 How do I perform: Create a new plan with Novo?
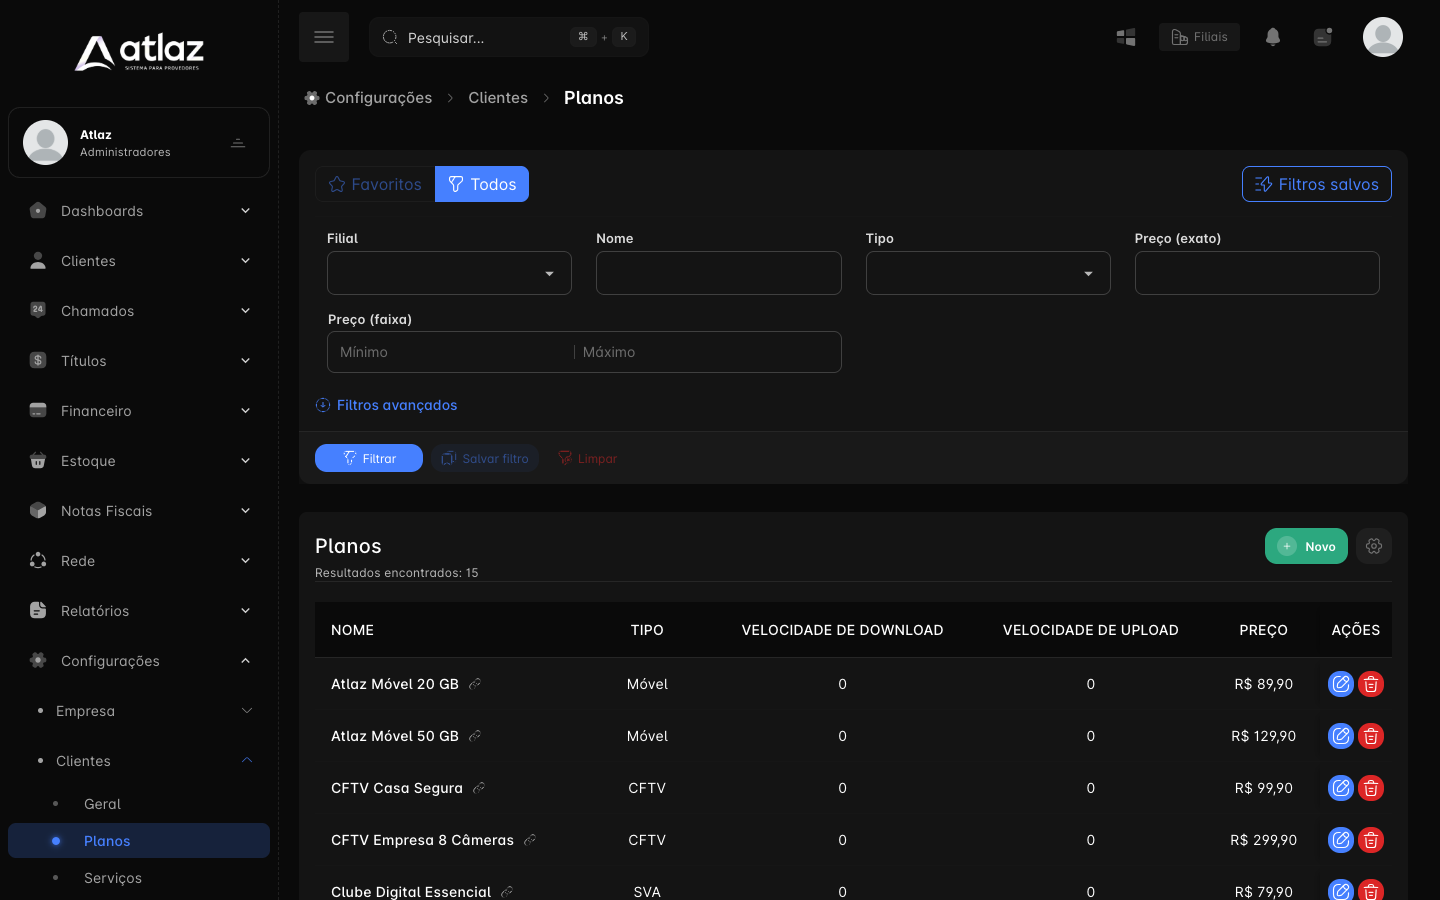(1306, 546)
